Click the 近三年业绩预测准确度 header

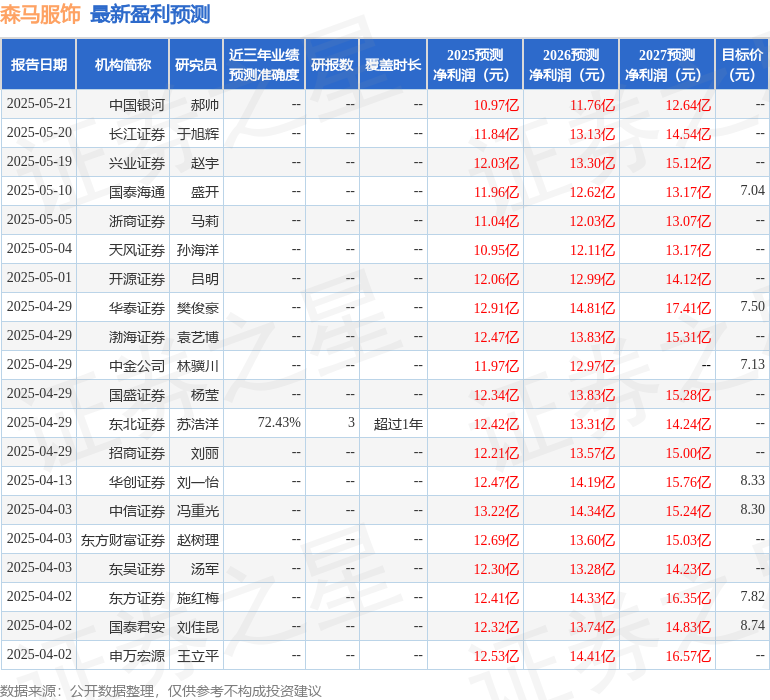pyautogui.click(x=264, y=64)
